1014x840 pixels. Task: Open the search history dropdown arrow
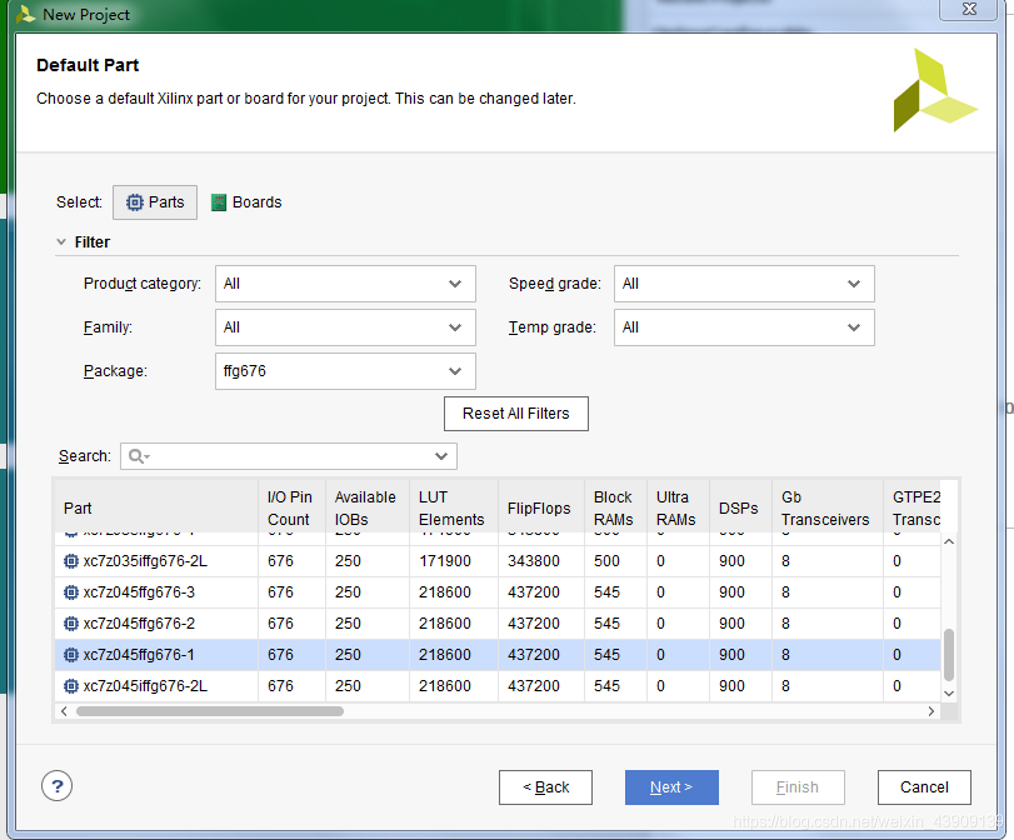[442, 456]
